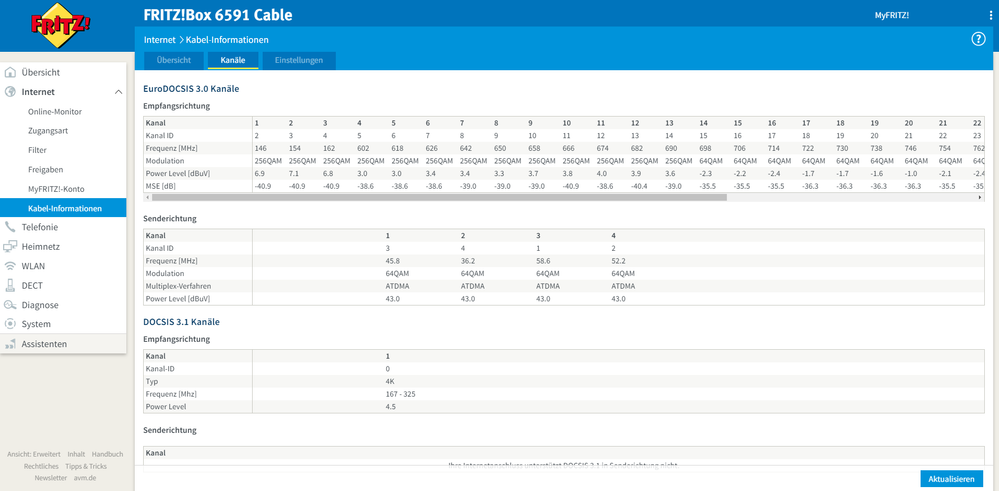The width and height of the screenshot is (999, 491).
Task: Click the Telefonie phone icon
Action: (x=11, y=227)
